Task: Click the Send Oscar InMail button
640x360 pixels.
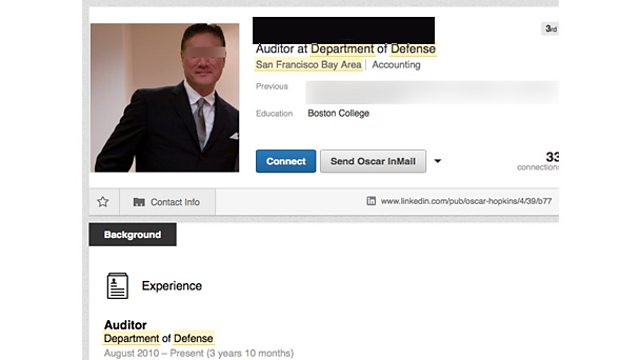Action: [x=373, y=161]
